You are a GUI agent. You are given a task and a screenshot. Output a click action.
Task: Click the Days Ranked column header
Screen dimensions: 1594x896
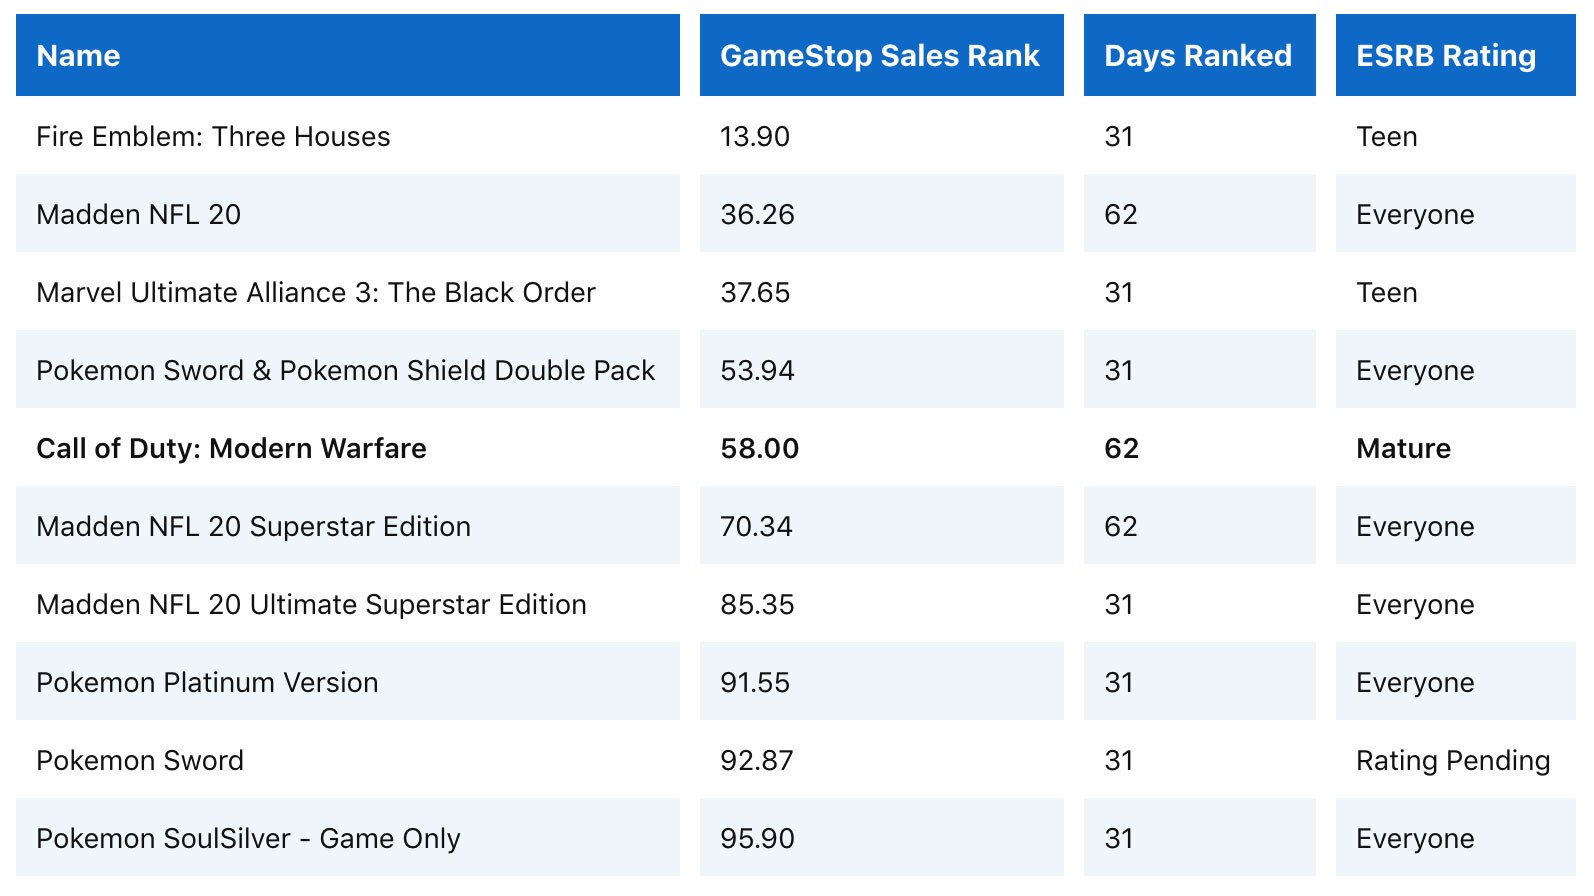[1197, 56]
